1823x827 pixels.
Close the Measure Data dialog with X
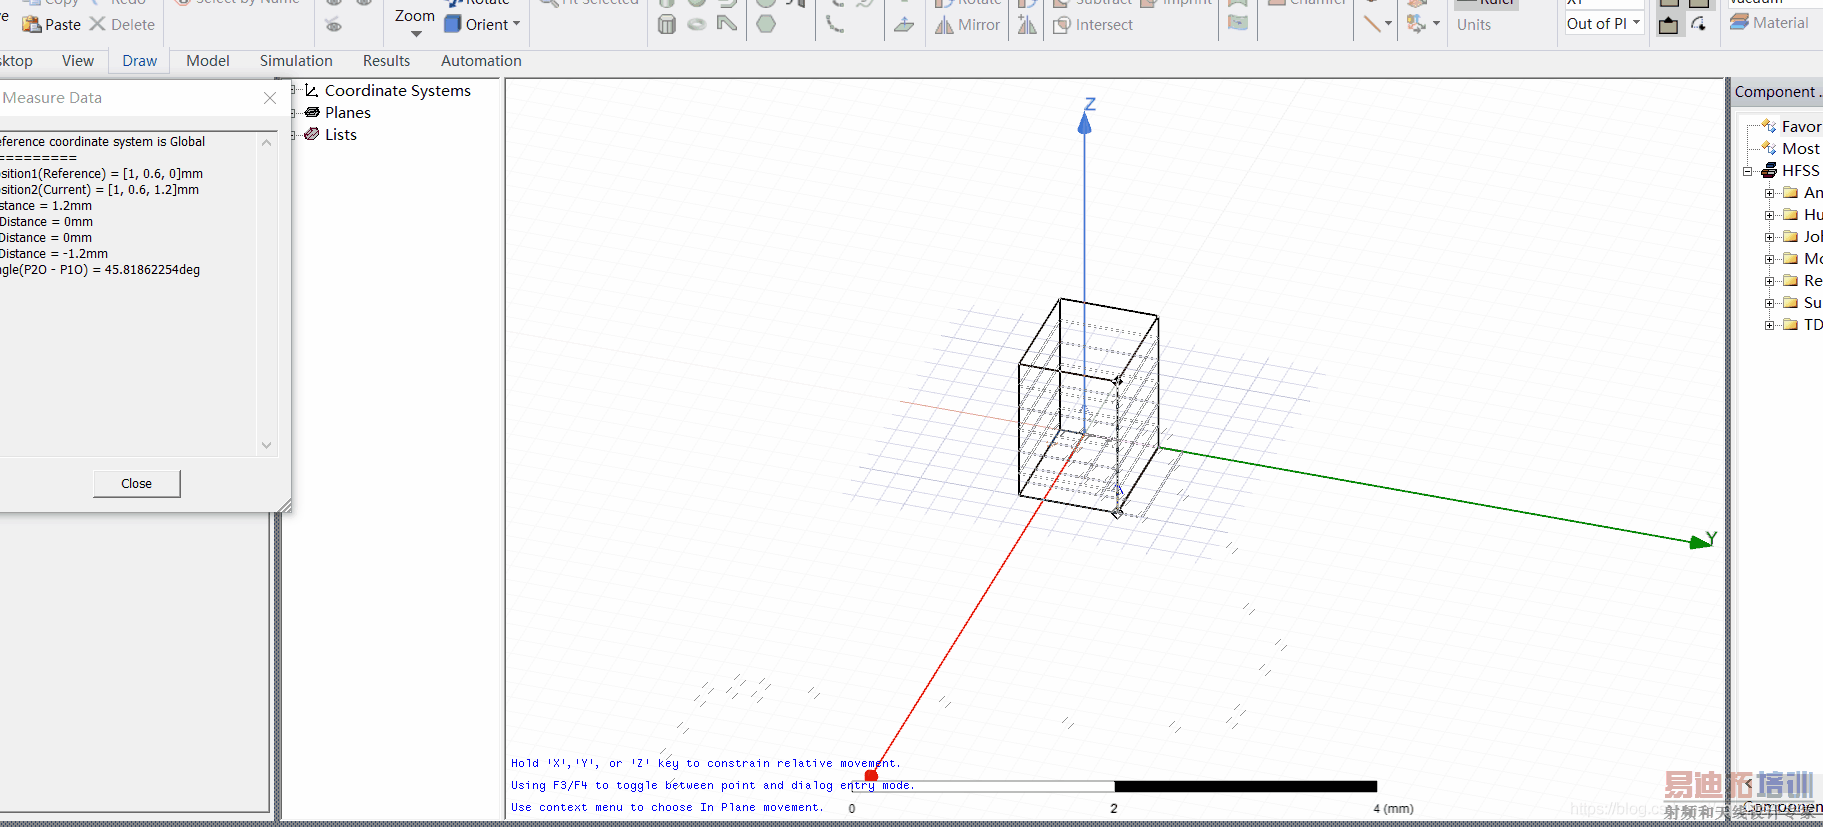[x=270, y=98]
